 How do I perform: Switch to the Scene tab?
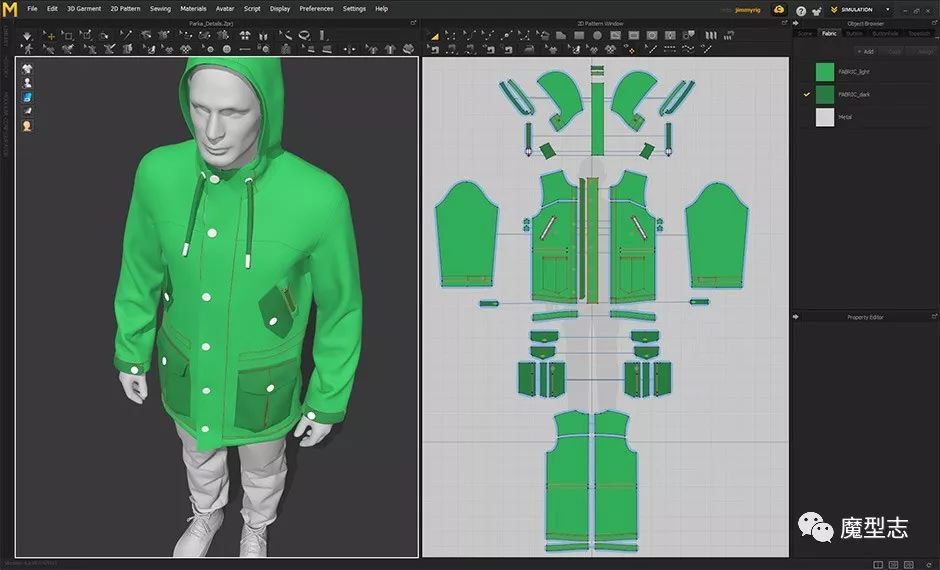805,34
